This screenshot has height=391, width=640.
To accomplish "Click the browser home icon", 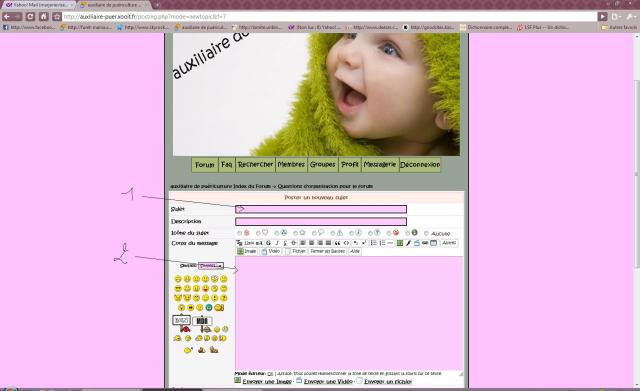I will 44,17.
